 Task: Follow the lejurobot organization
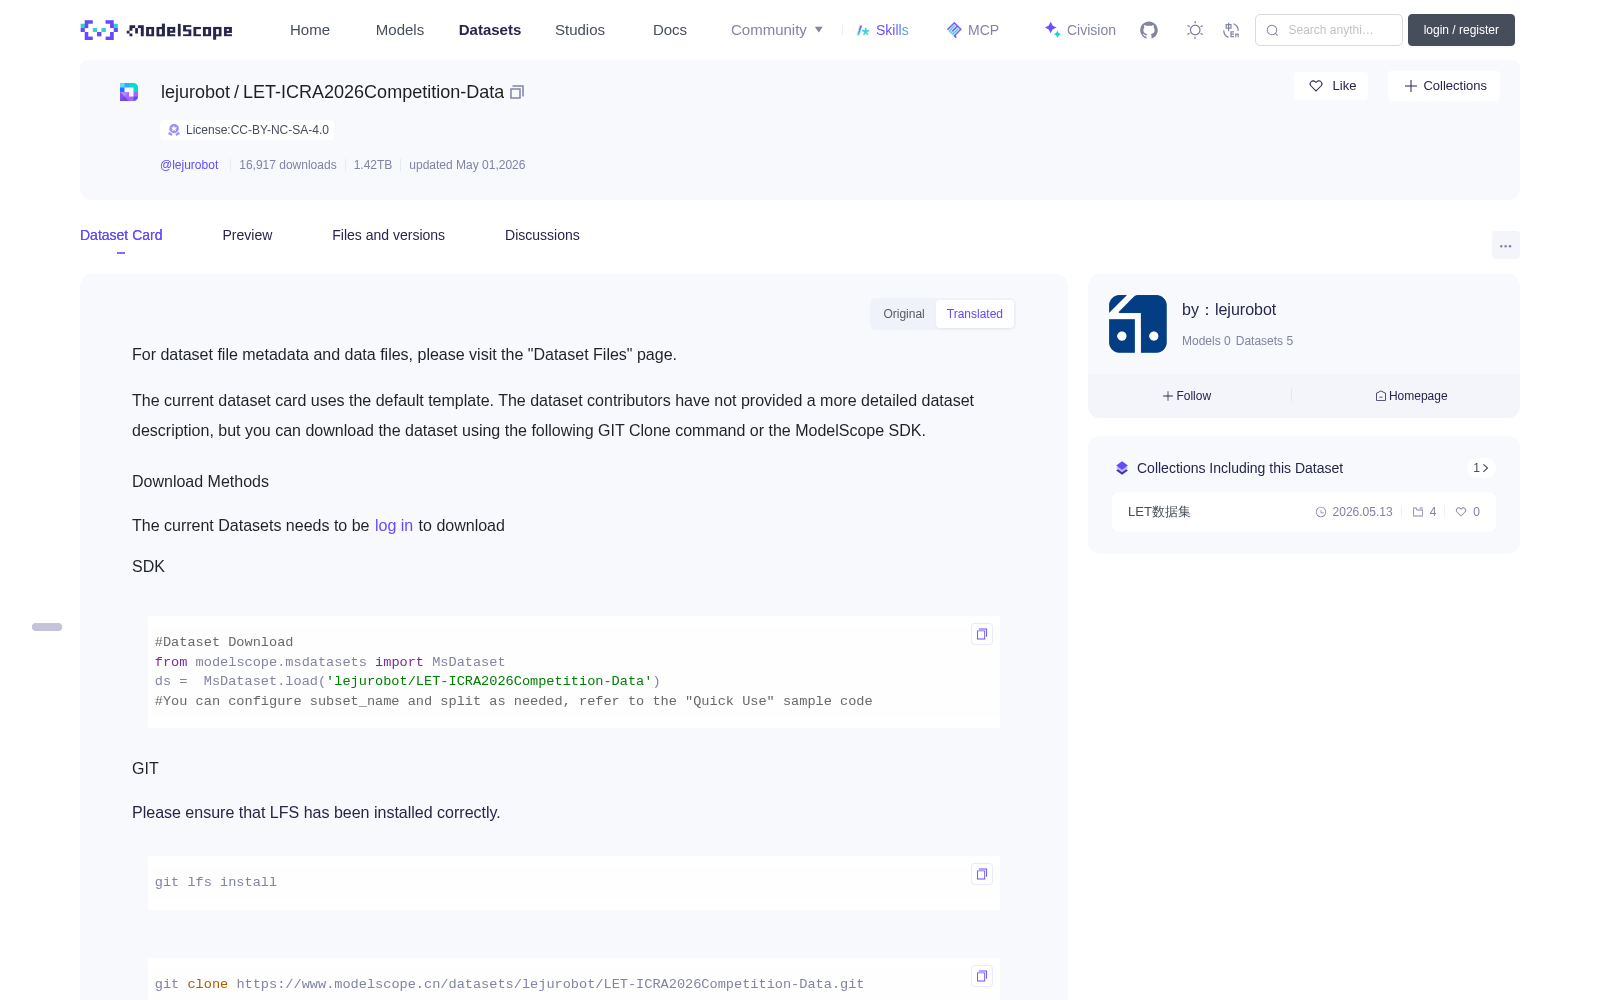1187,396
